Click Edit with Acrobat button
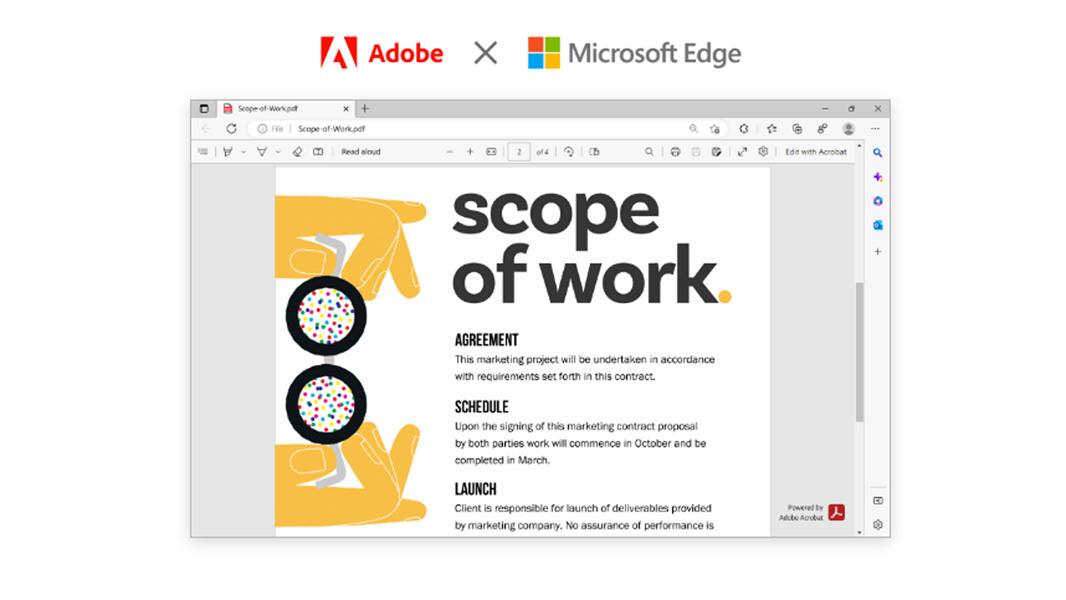The image size is (1066, 600). pos(816,152)
